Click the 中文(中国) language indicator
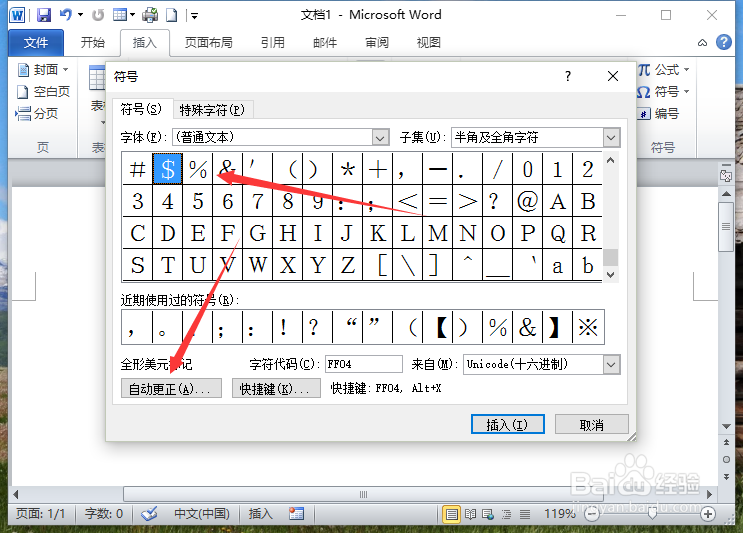 202,514
